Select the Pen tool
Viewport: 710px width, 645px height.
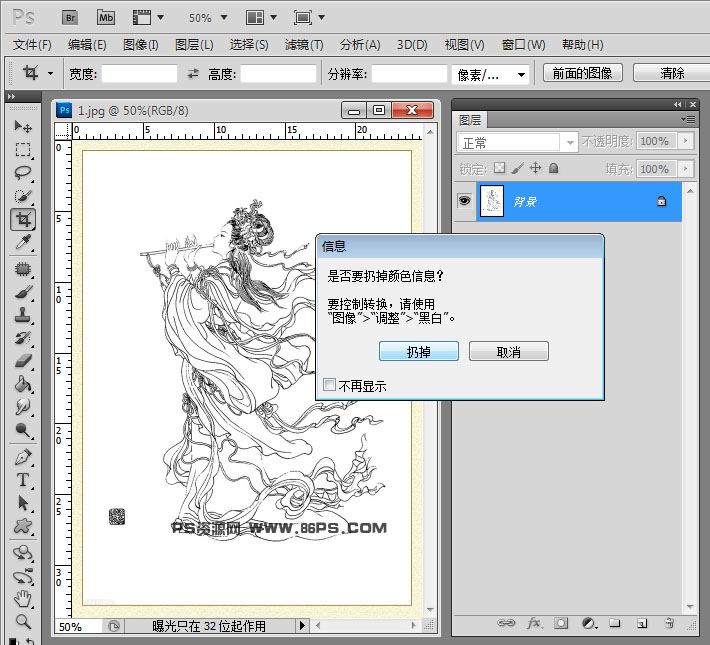click(x=23, y=457)
